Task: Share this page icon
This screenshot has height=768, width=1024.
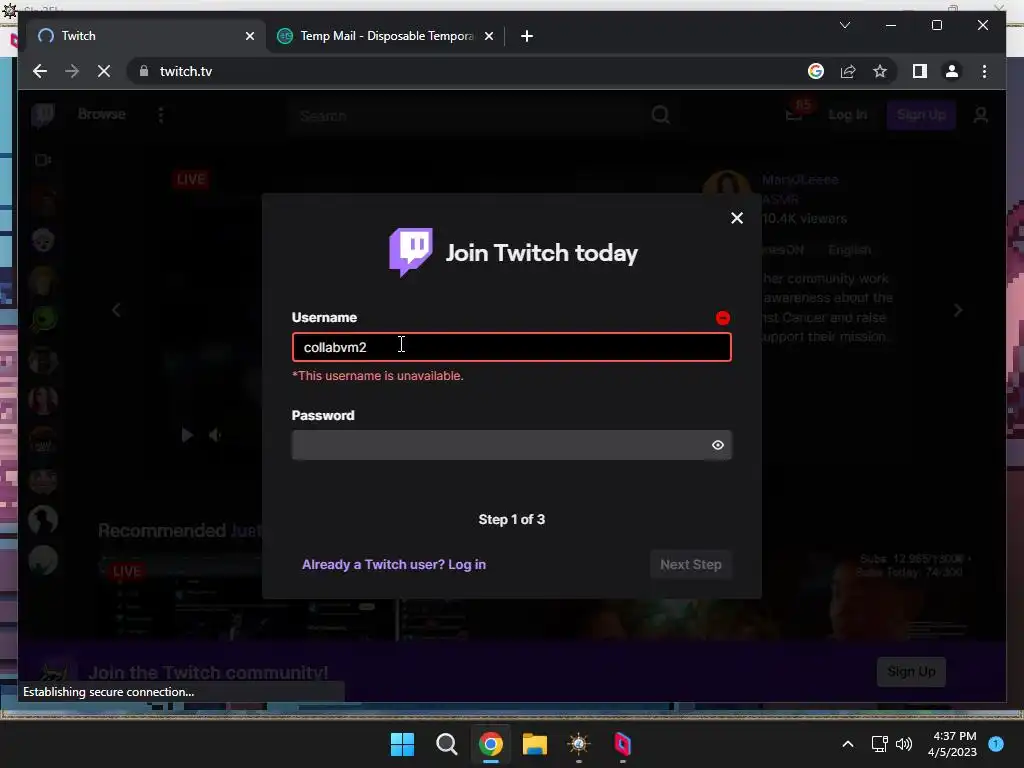Action: tap(848, 71)
